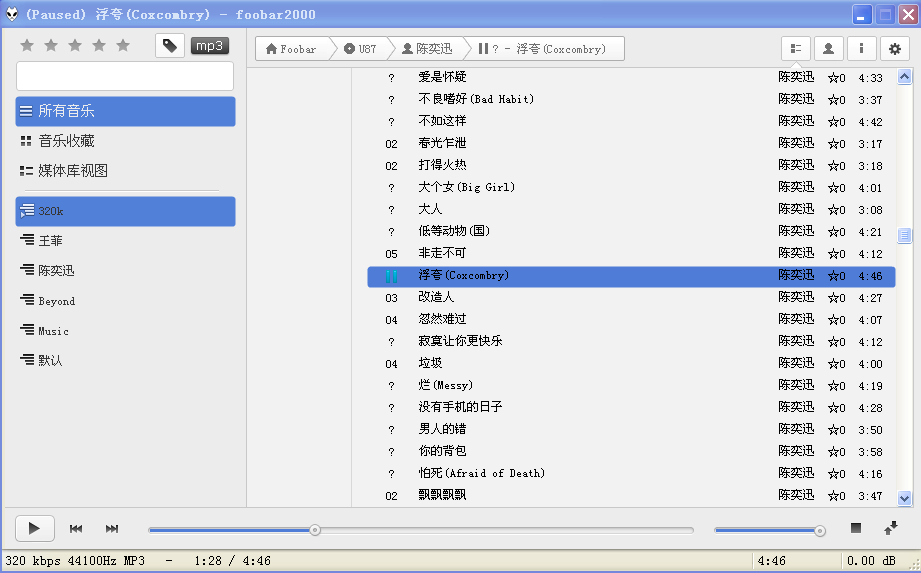Click scrollbar up arrow
The height and width of the screenshot is (573, 921).
tap(905, 76)
